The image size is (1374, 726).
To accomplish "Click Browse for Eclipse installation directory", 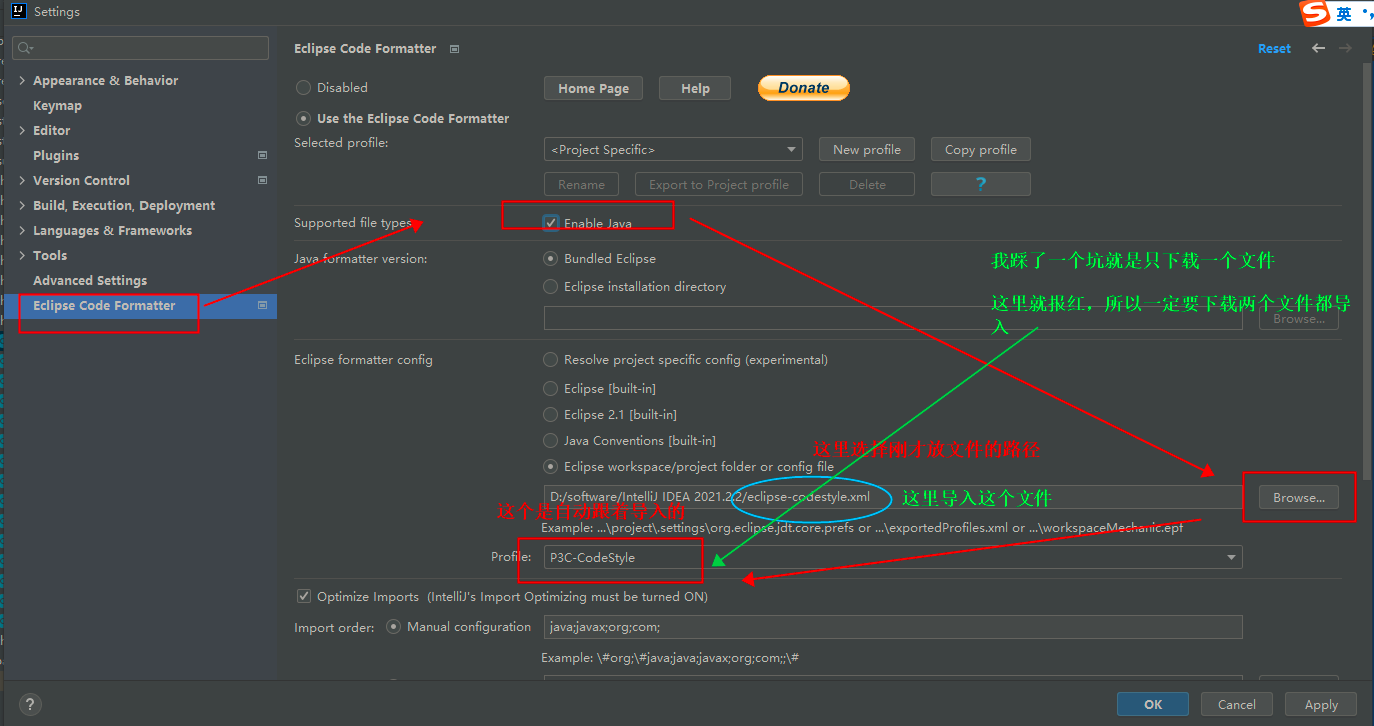I will click(1299, 319).
